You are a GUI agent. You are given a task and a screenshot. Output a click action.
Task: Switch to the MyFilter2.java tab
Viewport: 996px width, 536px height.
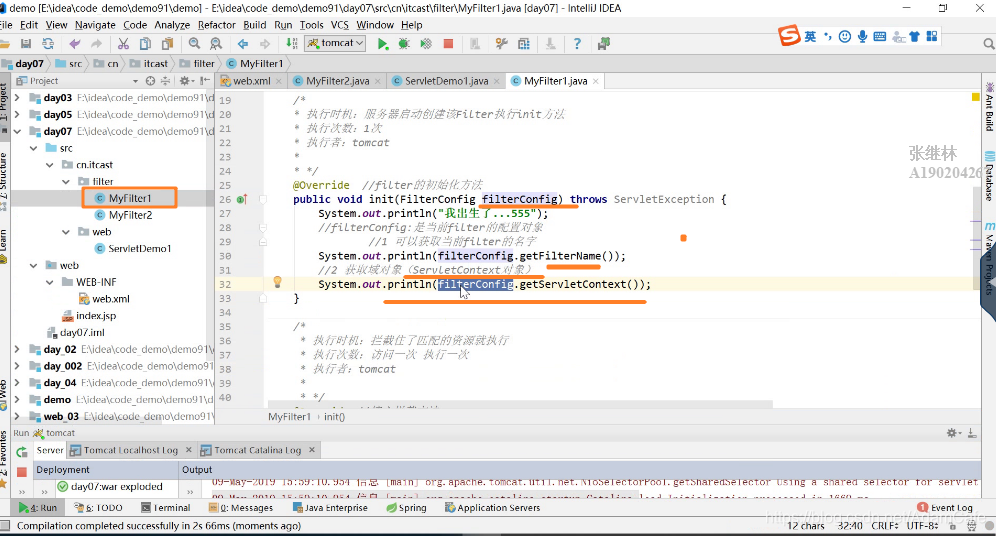coord(337,81)
